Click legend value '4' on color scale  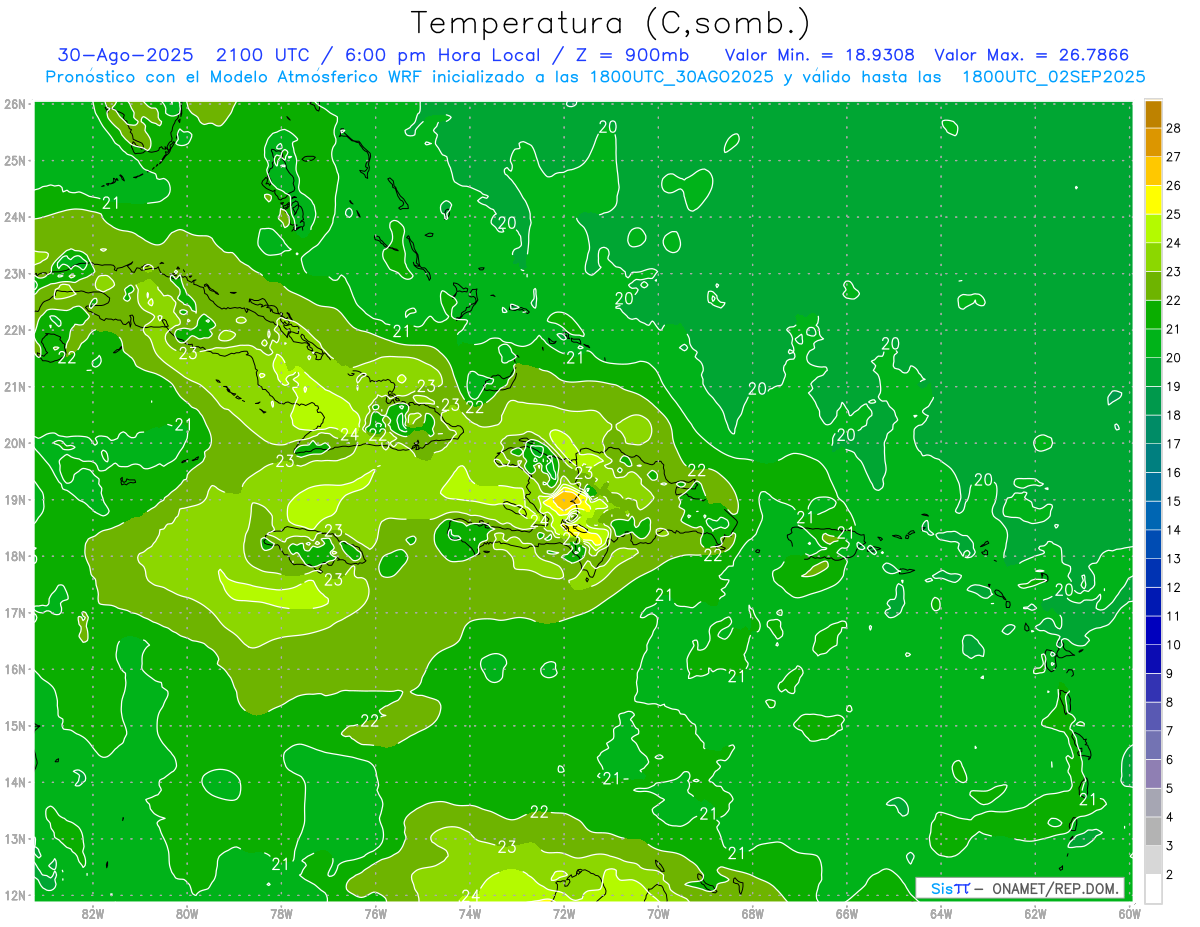pos(1170,817)
